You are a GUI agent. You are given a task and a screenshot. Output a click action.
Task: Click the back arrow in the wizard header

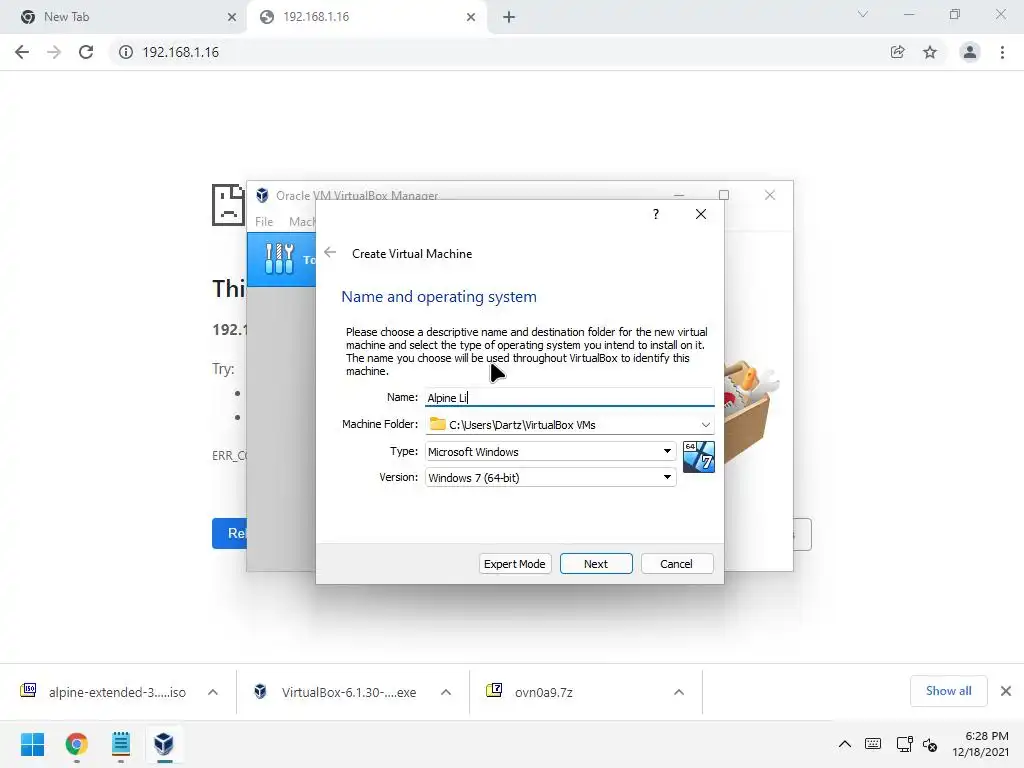(330, 253)
